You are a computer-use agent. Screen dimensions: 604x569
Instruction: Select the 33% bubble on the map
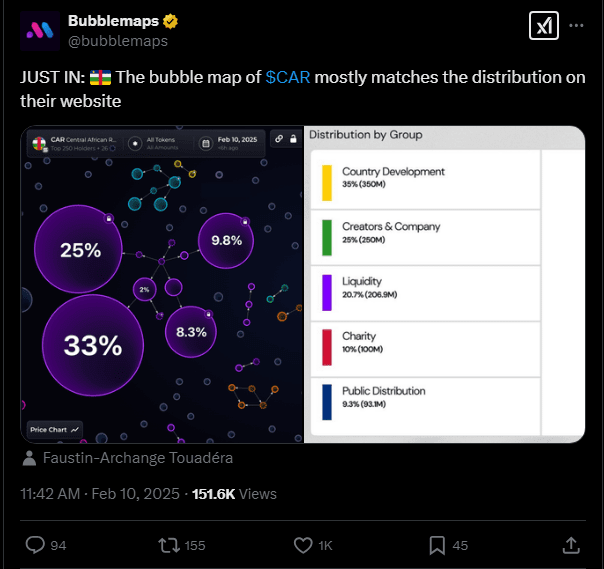tap(92, 346)
